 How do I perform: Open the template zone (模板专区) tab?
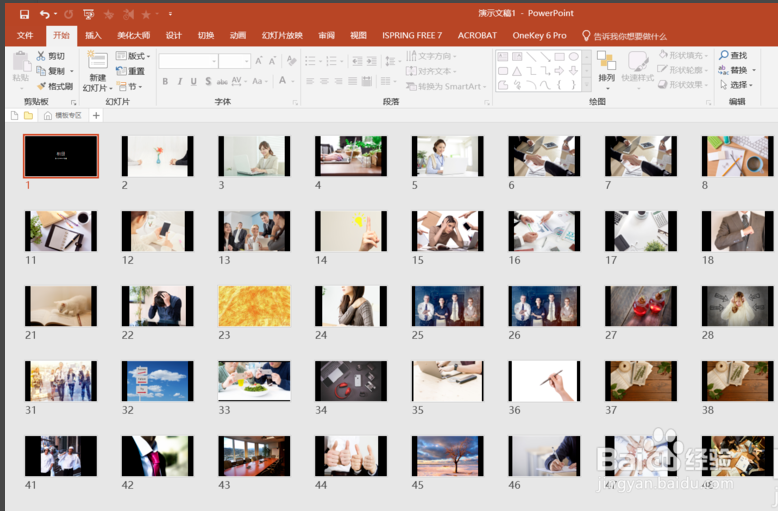click(x=63, y=116)
